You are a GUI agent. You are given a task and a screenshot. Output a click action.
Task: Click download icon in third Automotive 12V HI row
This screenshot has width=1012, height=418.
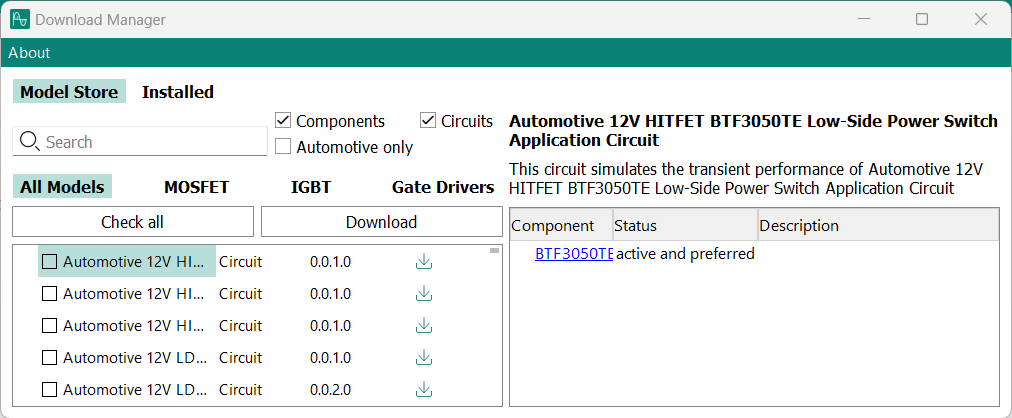424,326
